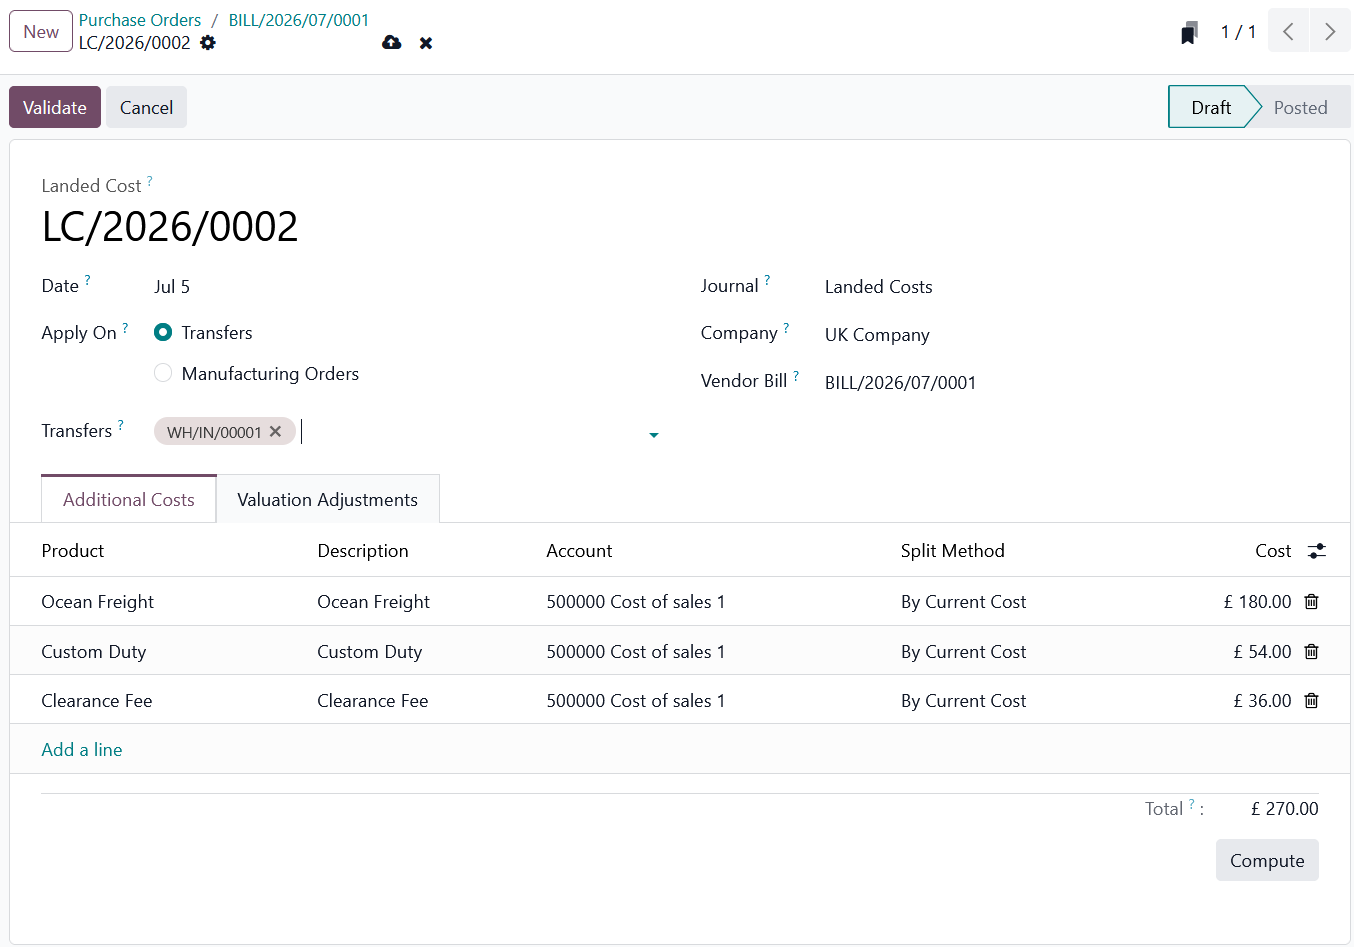Select the Transfers radio option
Viewport: 1354px width, 947px height.
[163, 332]
